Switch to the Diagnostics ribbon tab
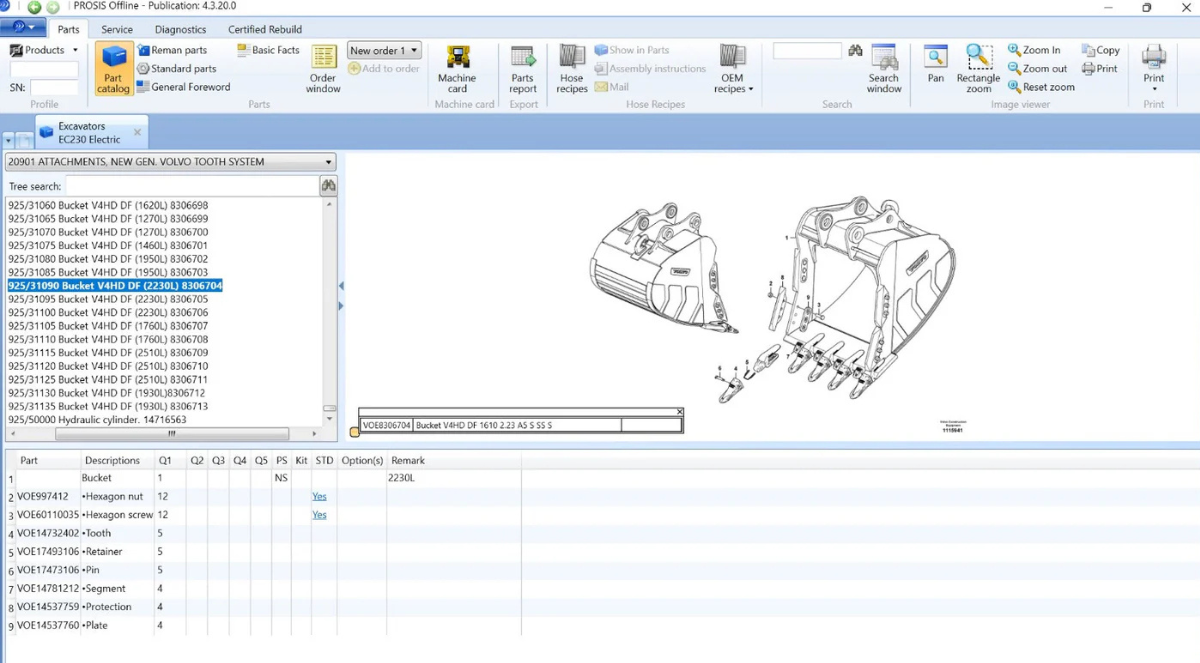 (x=180, y=30)
